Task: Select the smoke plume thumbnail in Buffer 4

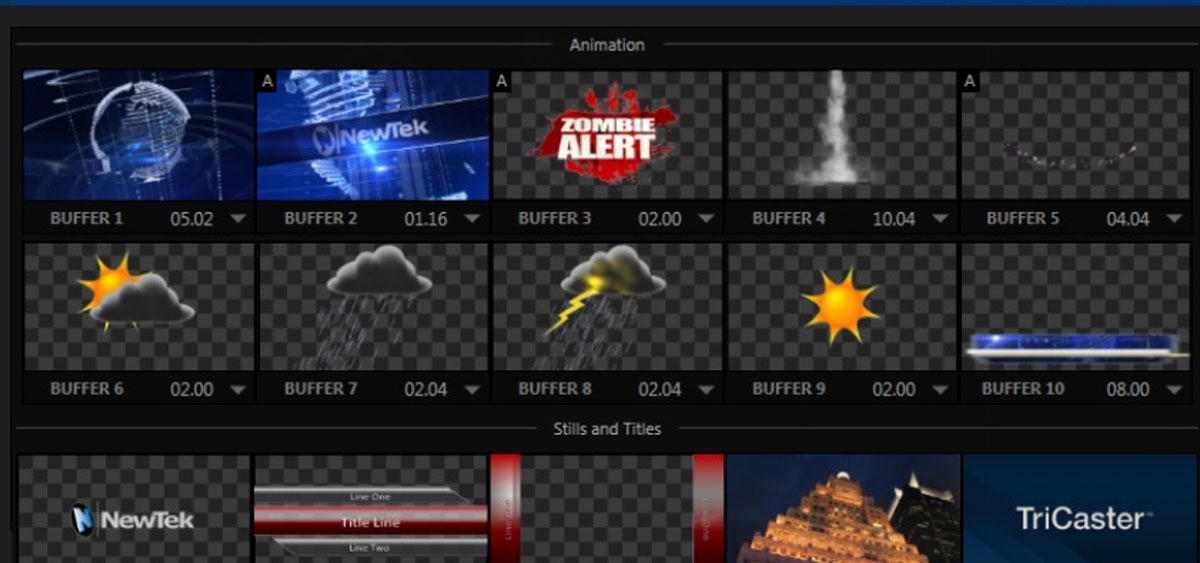Action: coord(841,135)
